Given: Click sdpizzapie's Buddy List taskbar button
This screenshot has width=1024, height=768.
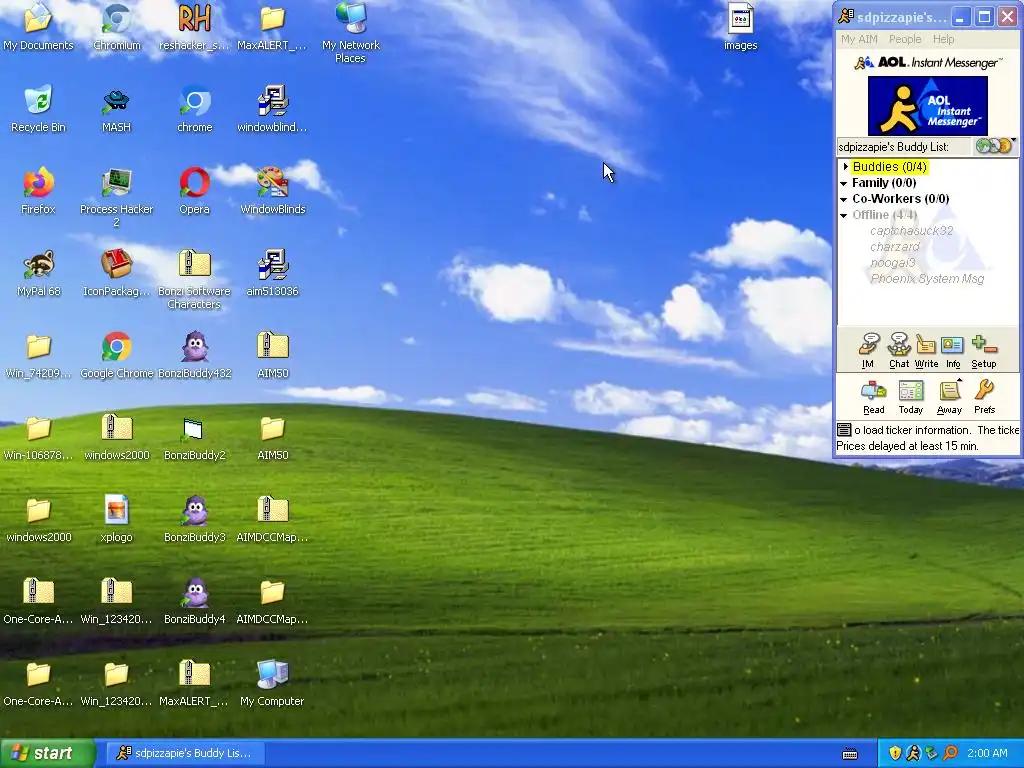Looking at the screenshot, I should (184, 753).
